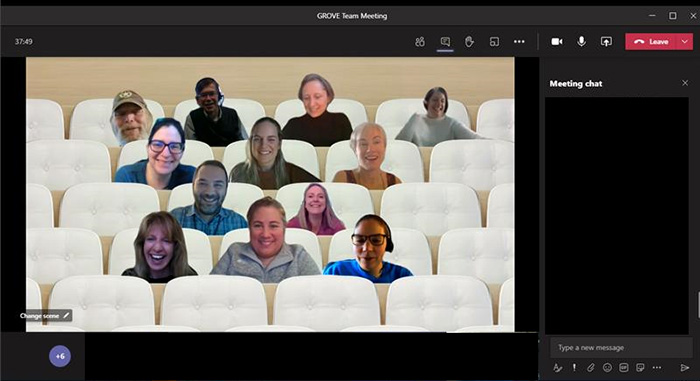Show the participants list
700x381 pixels.
(x=420, y=42)
